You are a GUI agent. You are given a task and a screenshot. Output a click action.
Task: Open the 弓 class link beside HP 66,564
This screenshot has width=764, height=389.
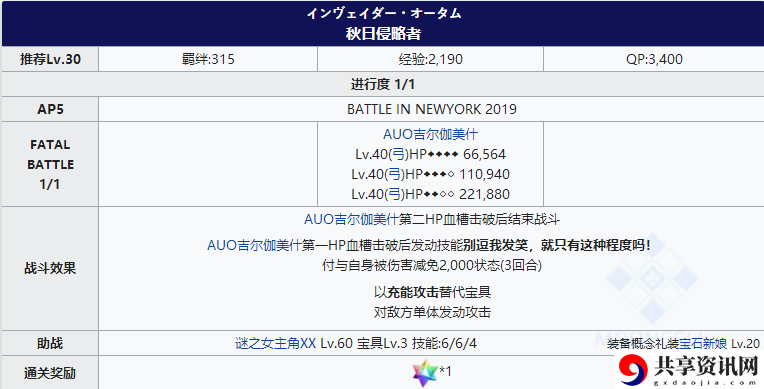click(398, 155)
